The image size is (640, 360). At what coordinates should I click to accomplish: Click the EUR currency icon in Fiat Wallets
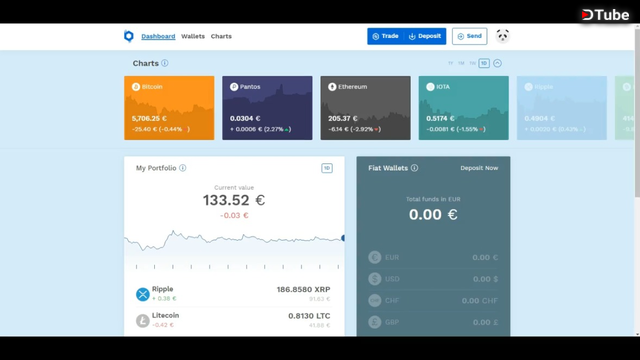coord(375,258)
